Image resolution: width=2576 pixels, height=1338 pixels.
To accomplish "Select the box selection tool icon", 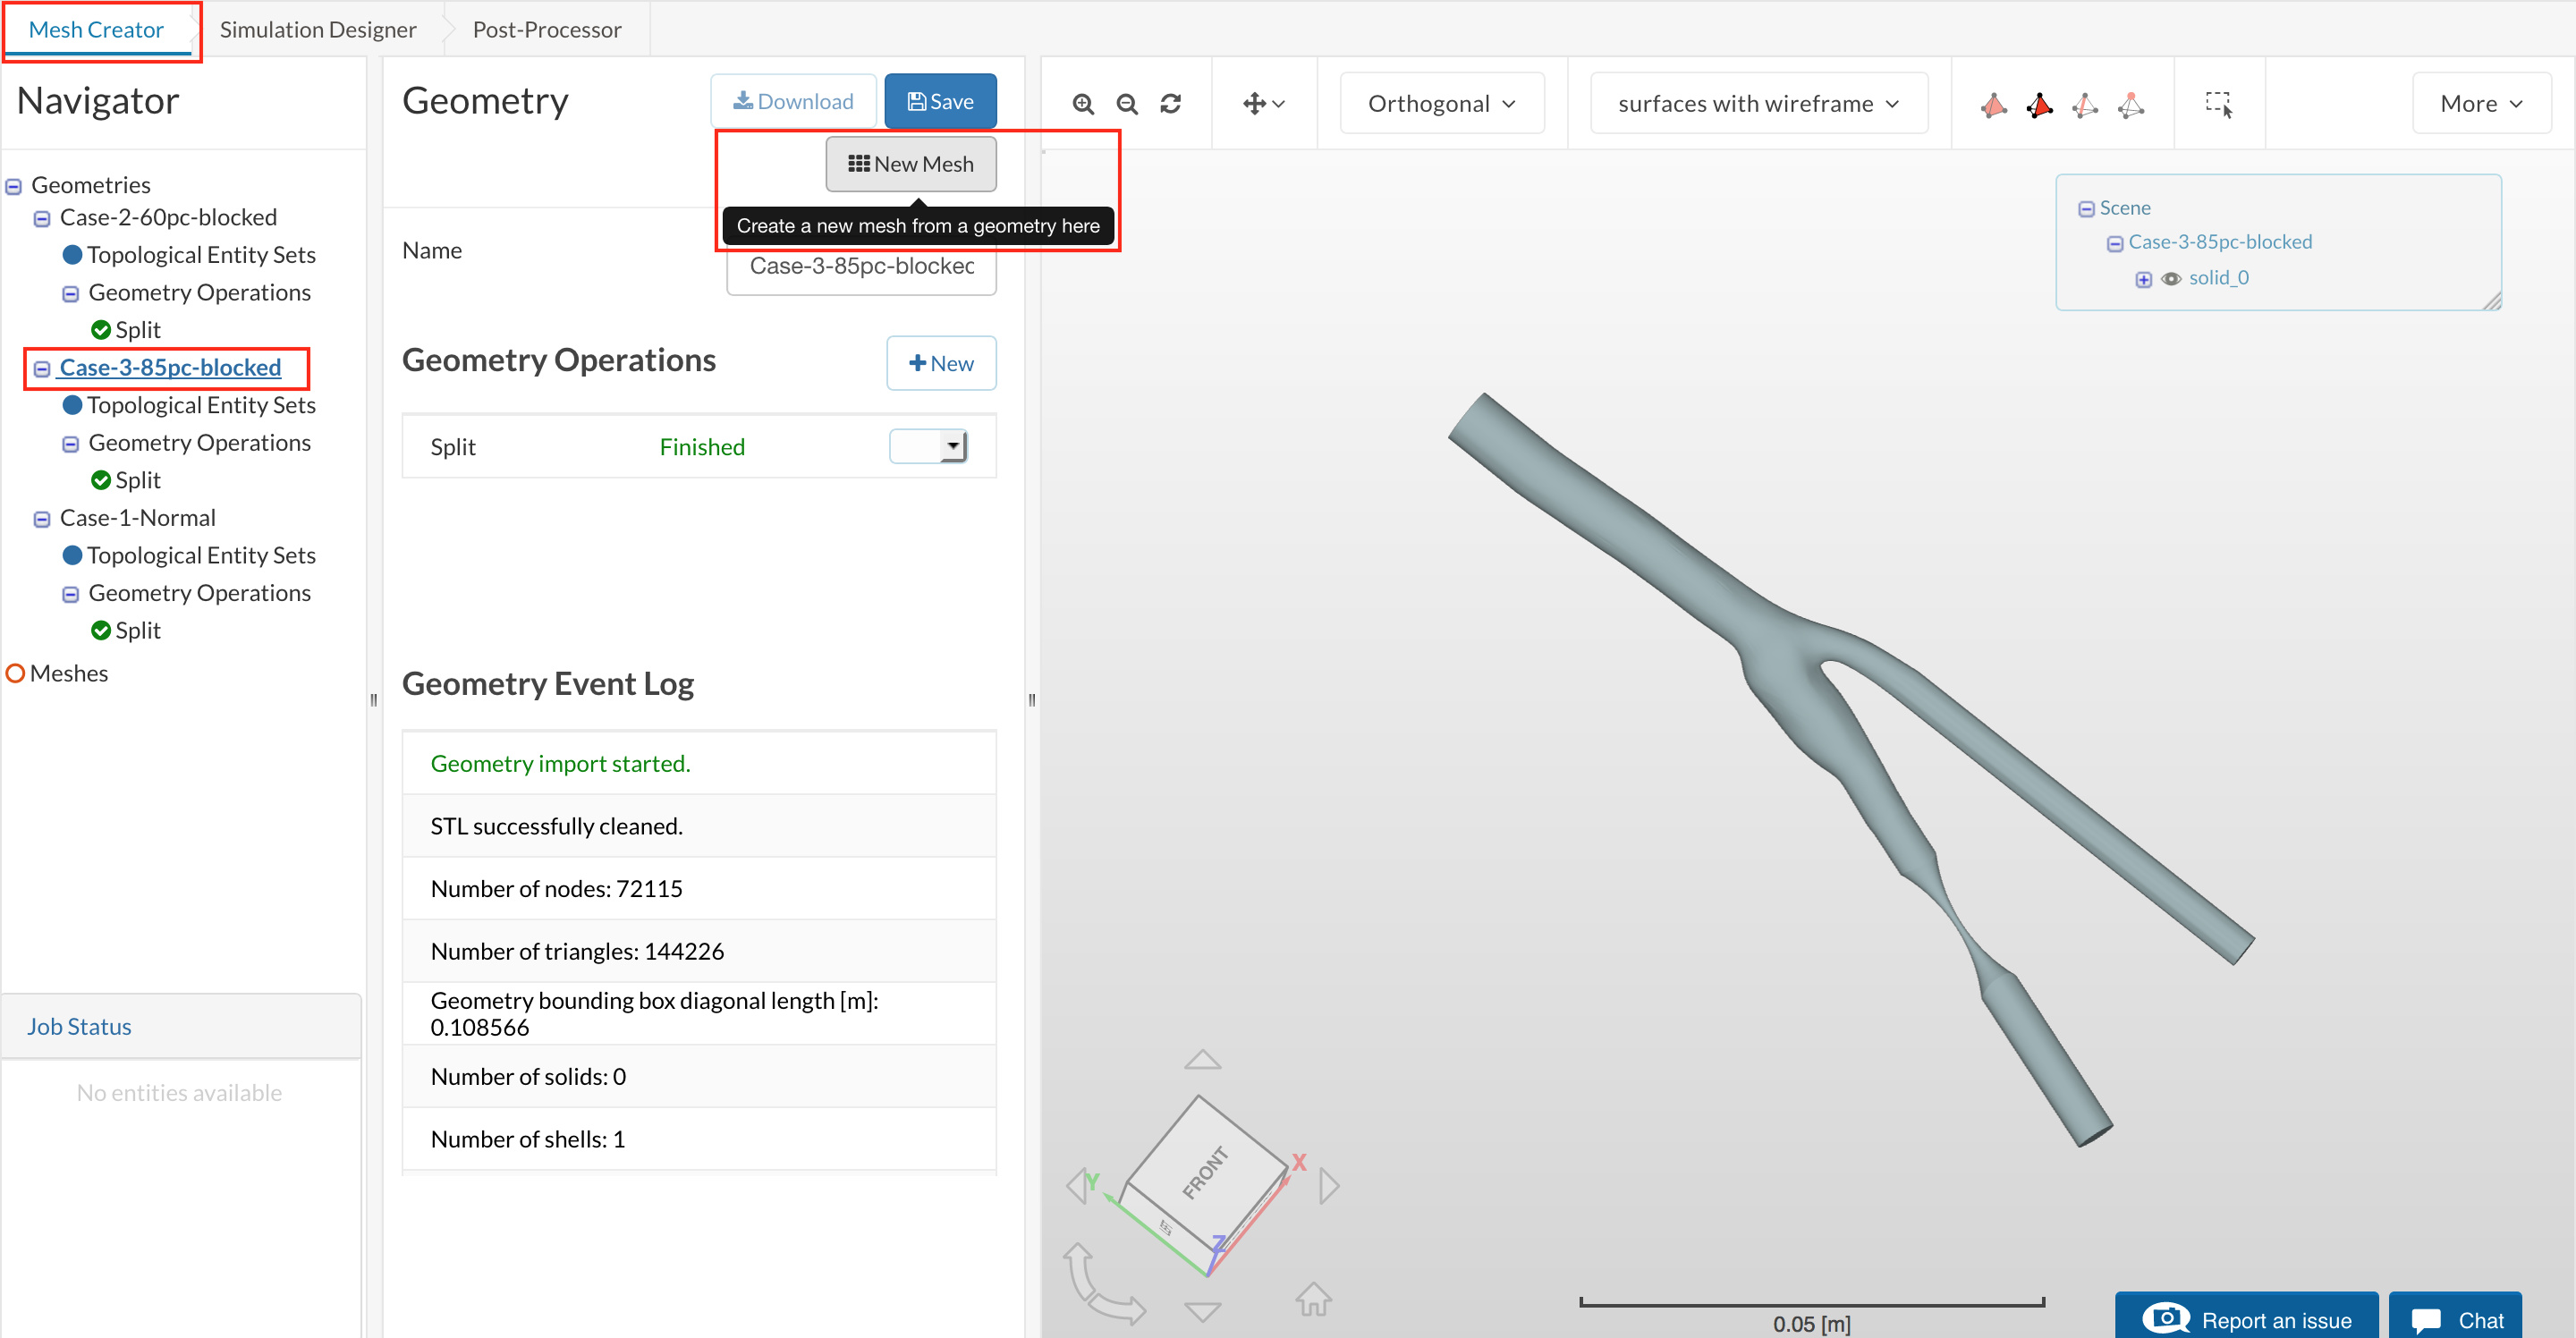I will coord(2218,104).
